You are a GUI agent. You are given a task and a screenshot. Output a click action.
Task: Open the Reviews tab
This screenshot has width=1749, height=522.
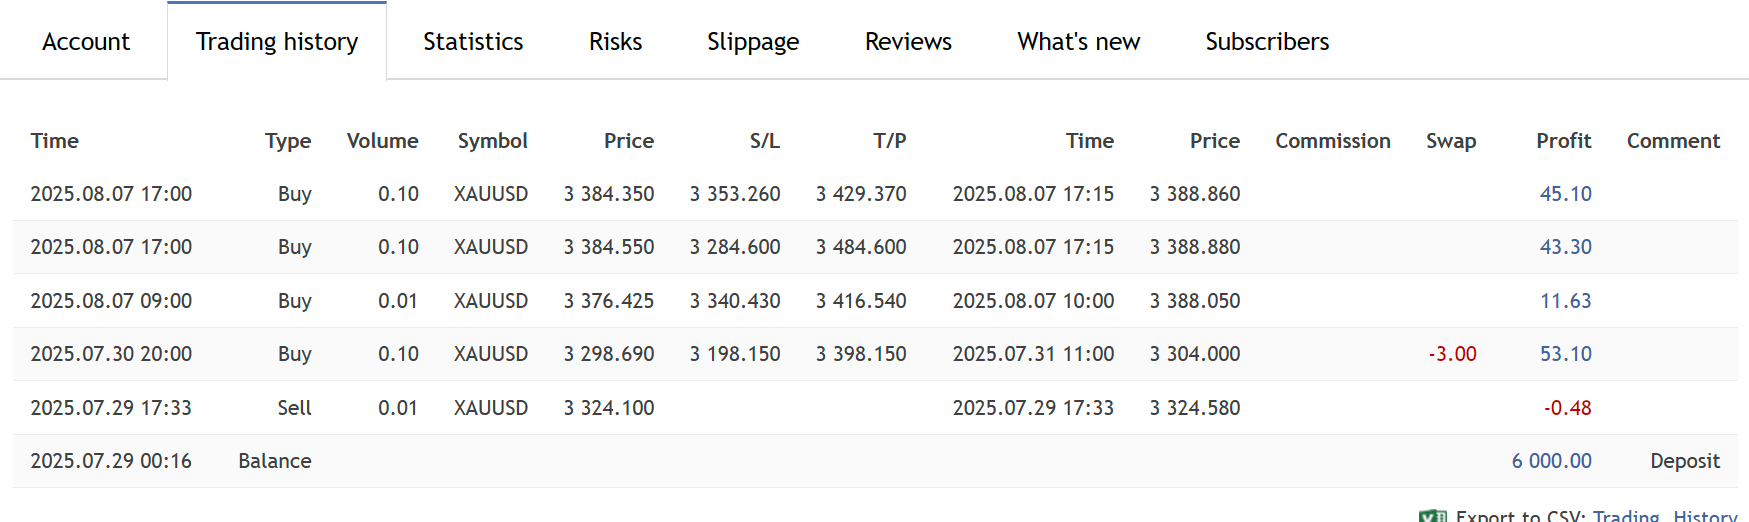pyautogui.click(x=908, y=42)
